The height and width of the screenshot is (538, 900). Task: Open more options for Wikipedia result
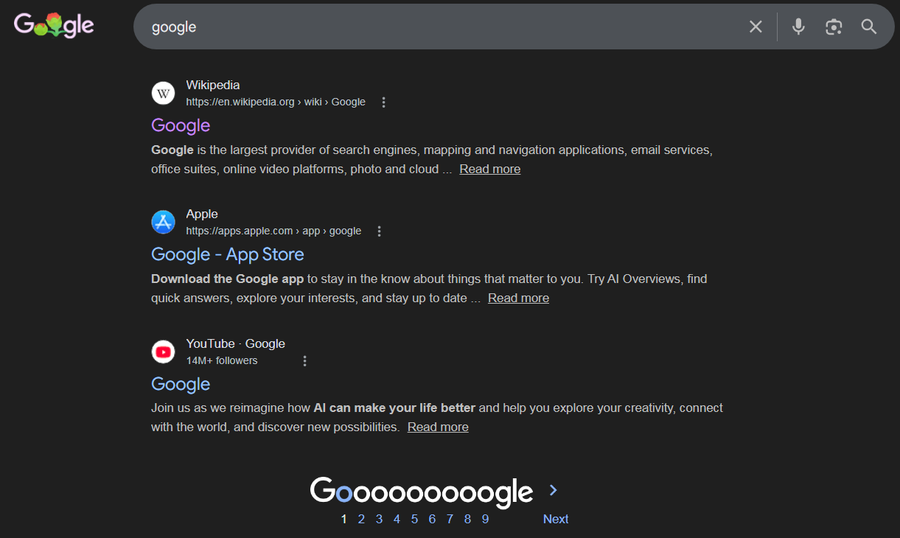click(384, 102)
